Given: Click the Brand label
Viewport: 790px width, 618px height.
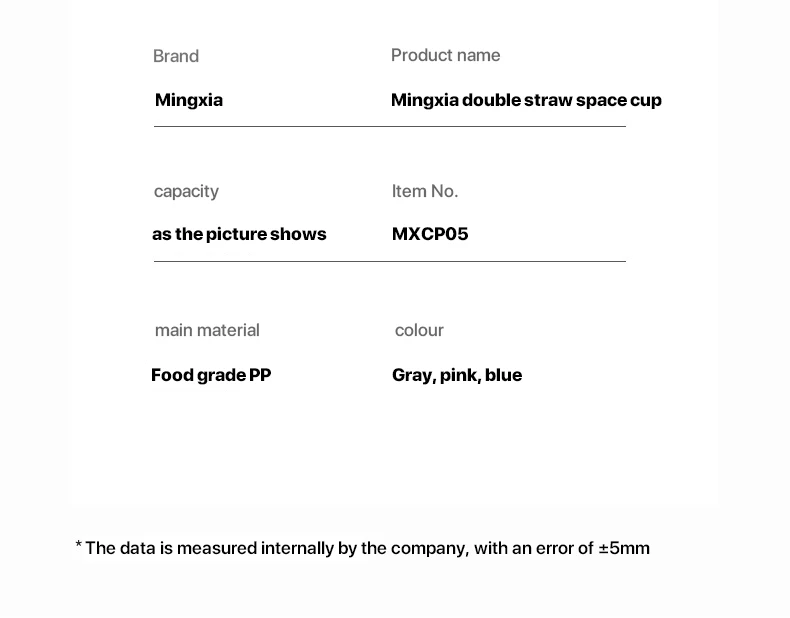Looking at the screenshot, I should [x=176, y=56].
